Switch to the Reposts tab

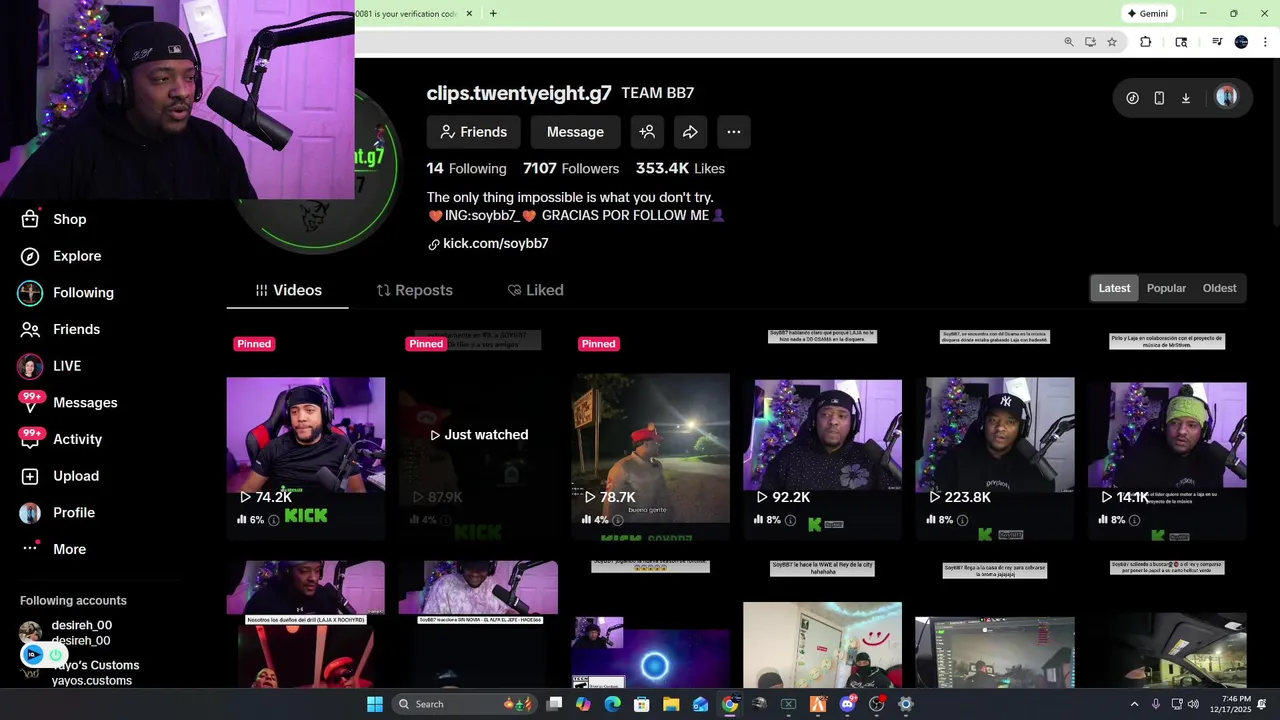(x=414, y=290)
